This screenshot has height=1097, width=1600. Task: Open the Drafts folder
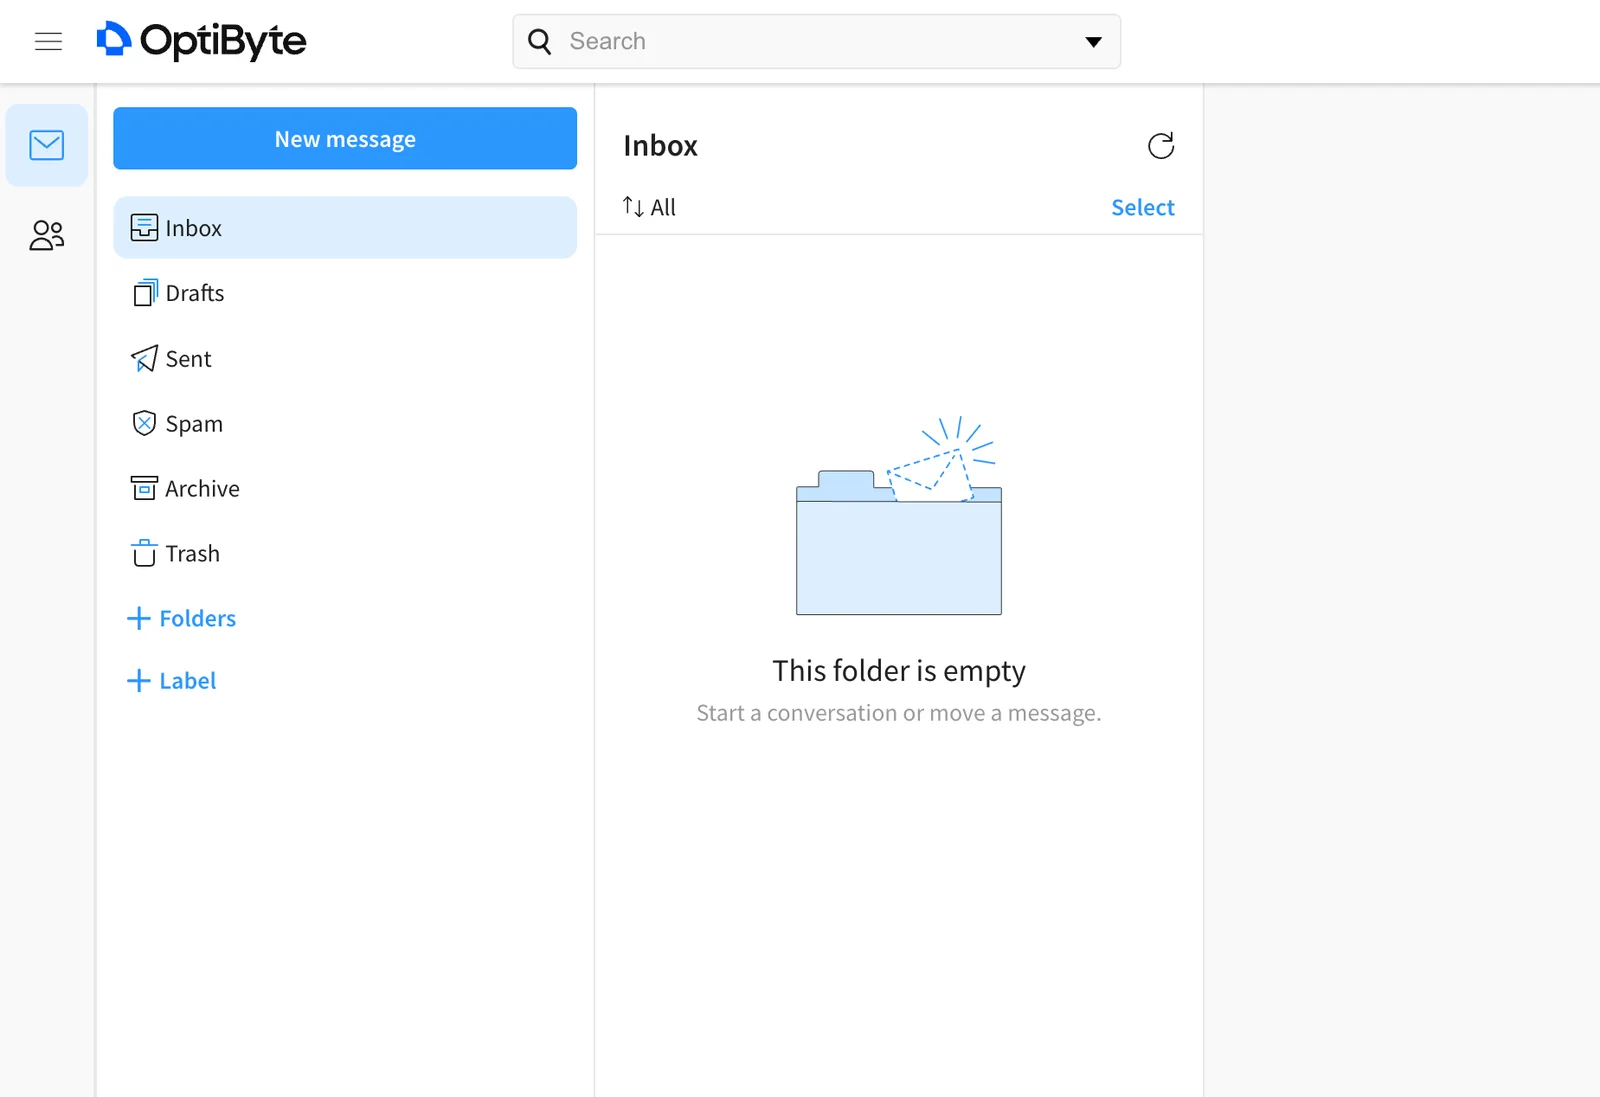[345, 293]
